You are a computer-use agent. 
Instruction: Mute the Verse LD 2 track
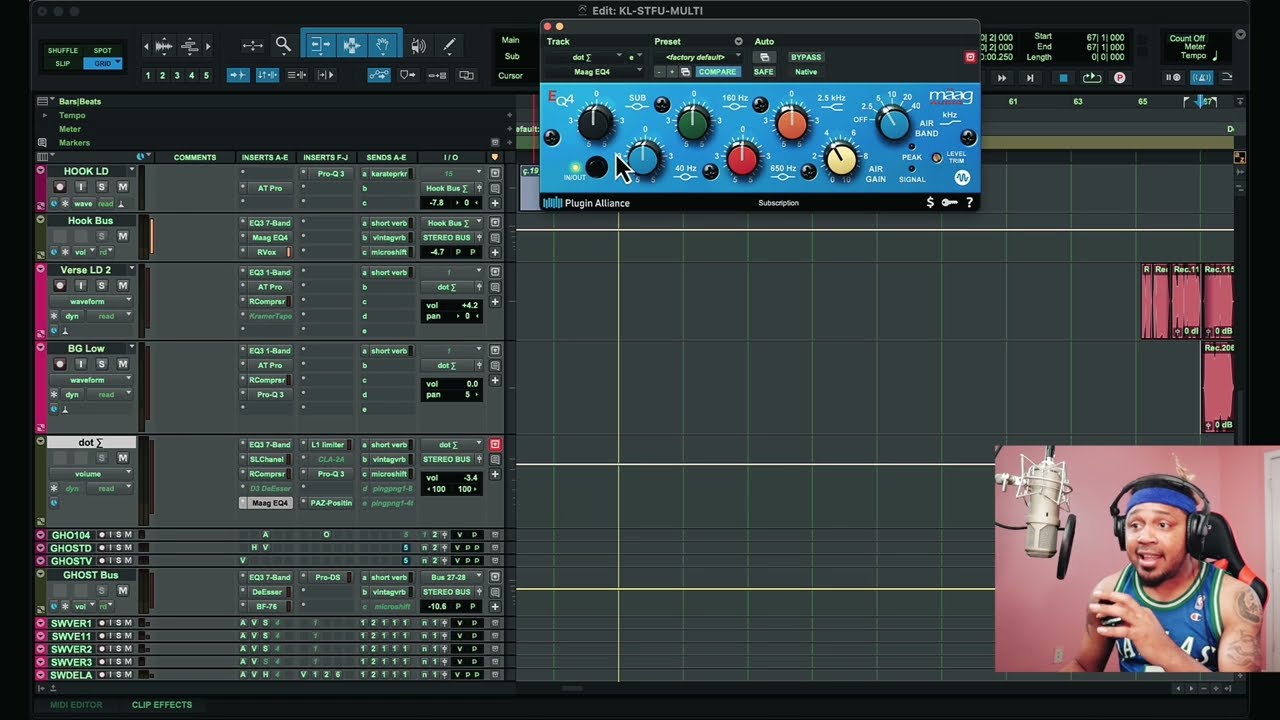[123, 285]
